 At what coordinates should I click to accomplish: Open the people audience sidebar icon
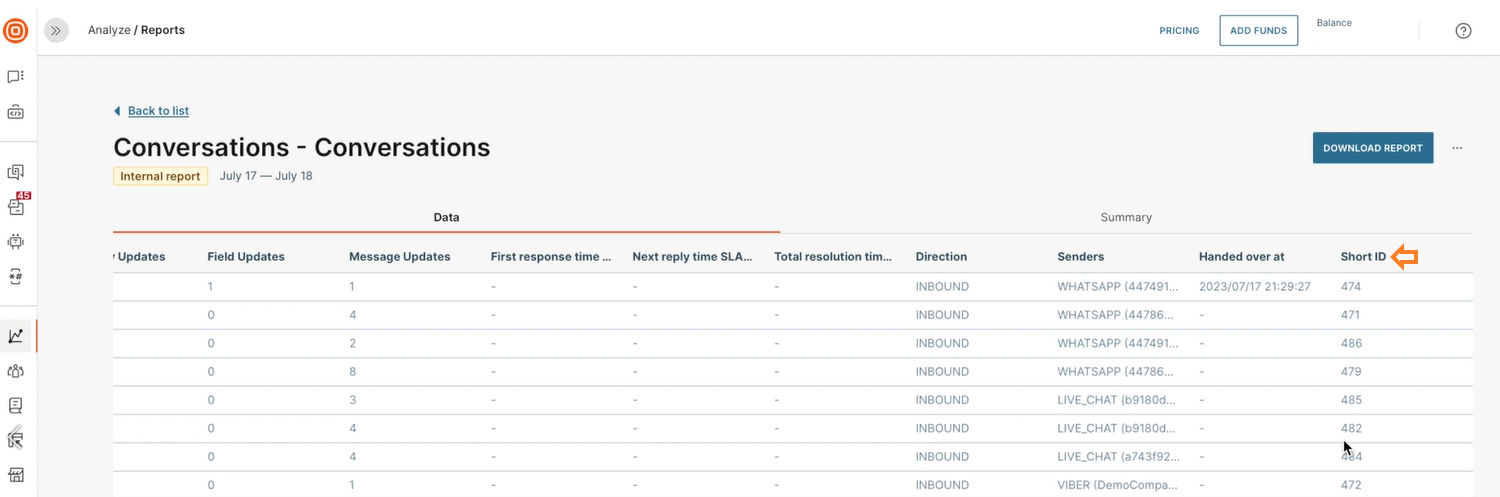coord(16,371)
